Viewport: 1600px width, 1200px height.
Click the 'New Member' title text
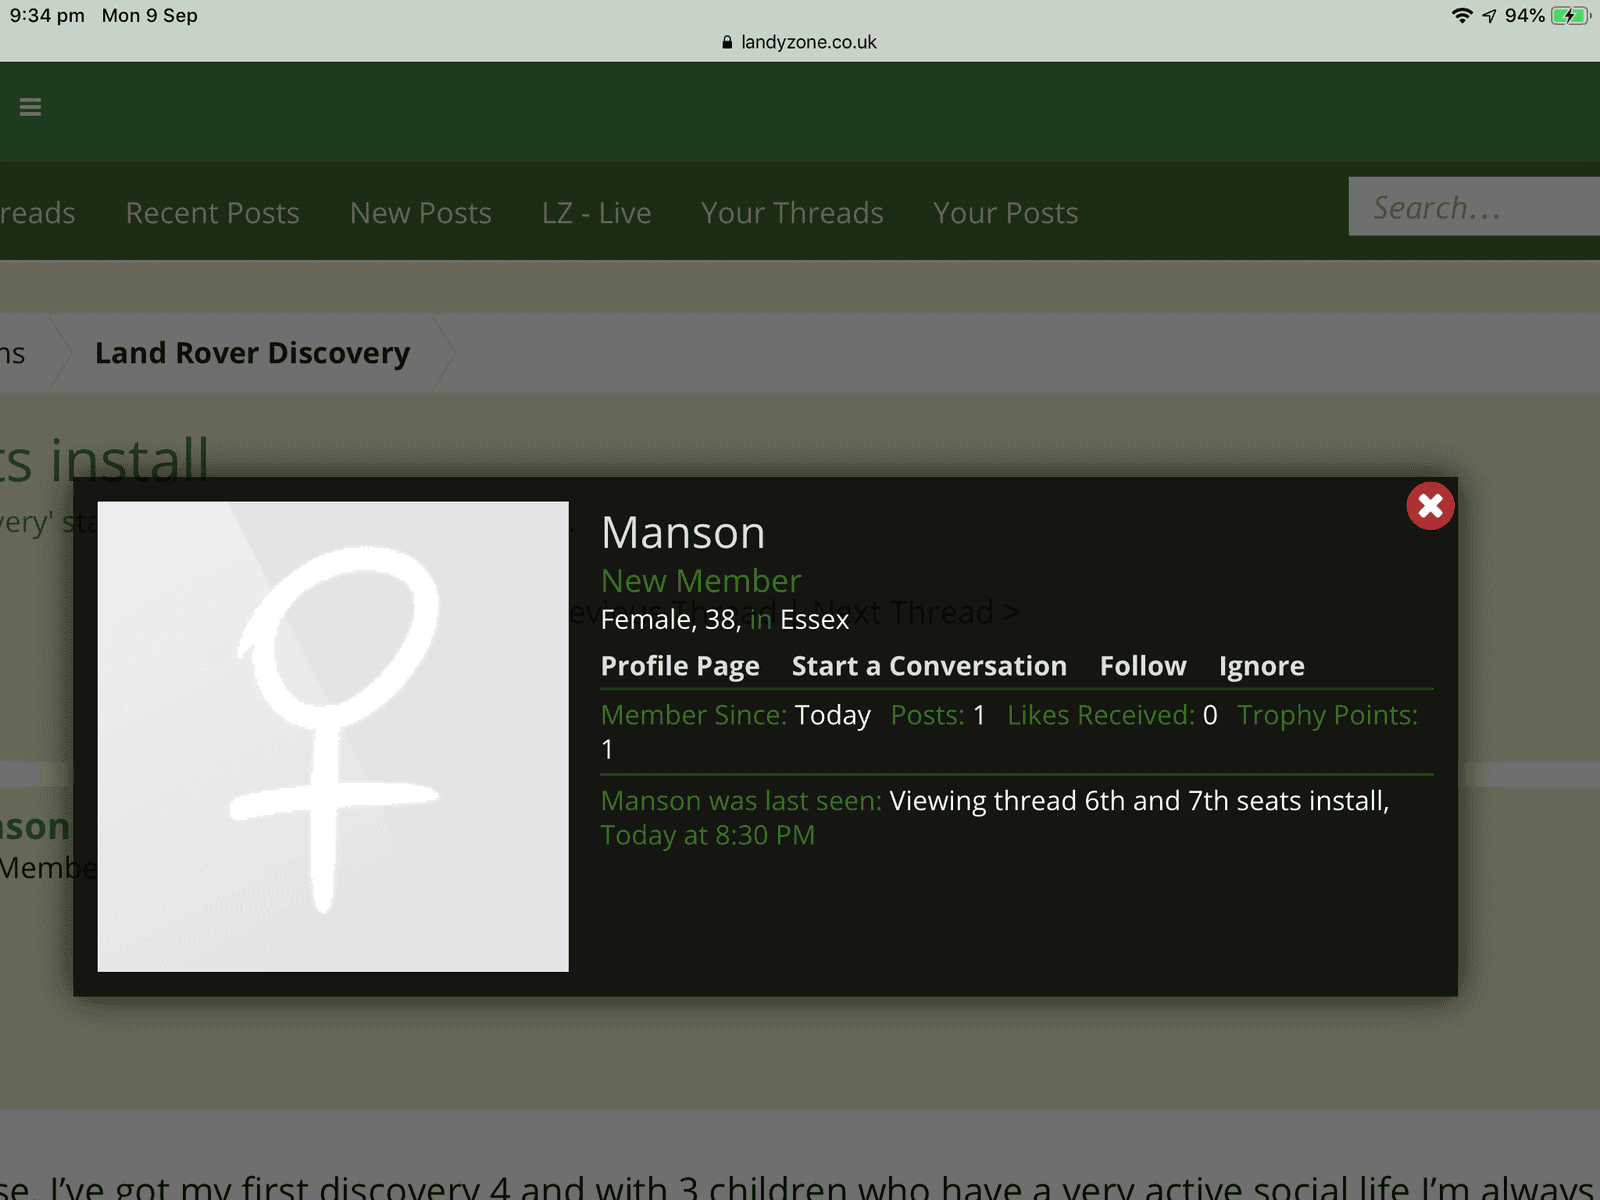pos(701,581)
